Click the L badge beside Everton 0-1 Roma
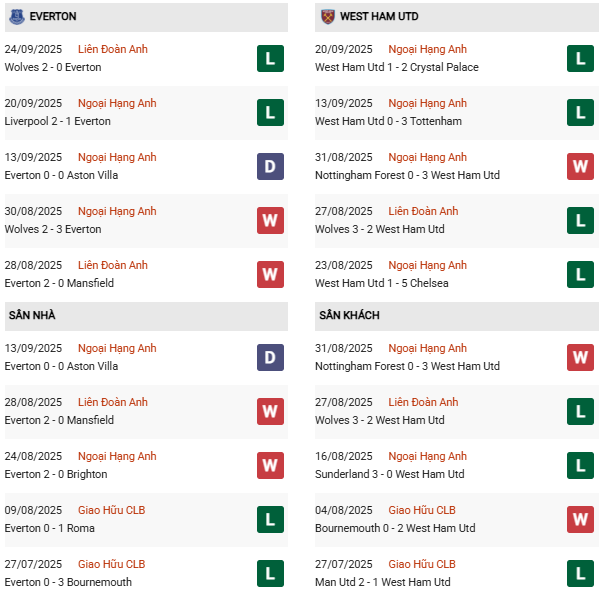 [x=270, y=520]
